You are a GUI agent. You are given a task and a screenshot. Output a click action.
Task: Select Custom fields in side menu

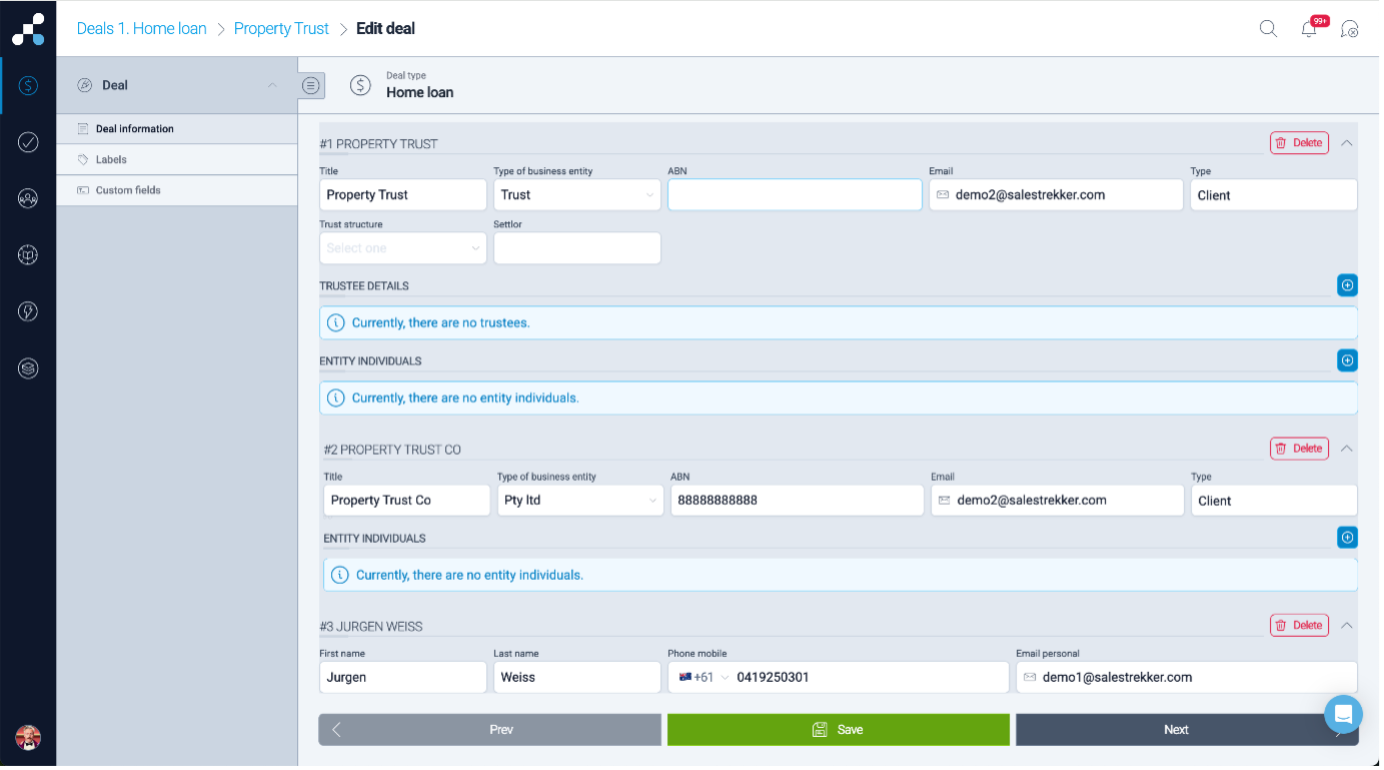coord(177,190)
